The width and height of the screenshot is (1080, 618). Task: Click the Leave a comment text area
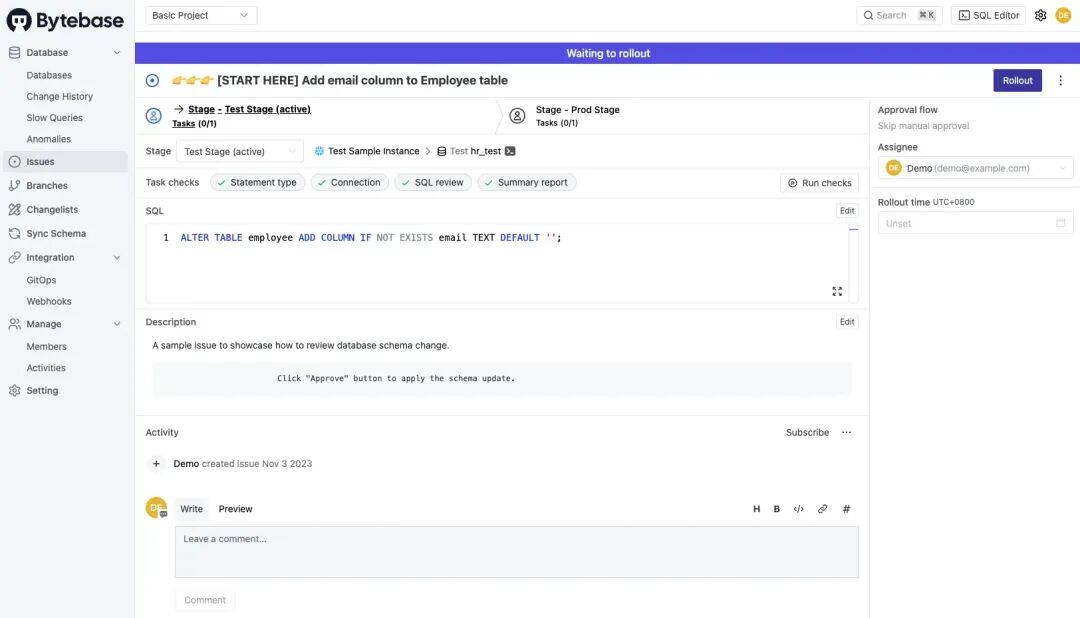(517, 552)
